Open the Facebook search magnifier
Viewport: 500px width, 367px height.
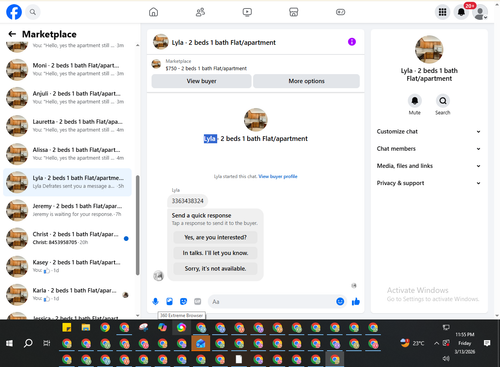click(33, 12)
